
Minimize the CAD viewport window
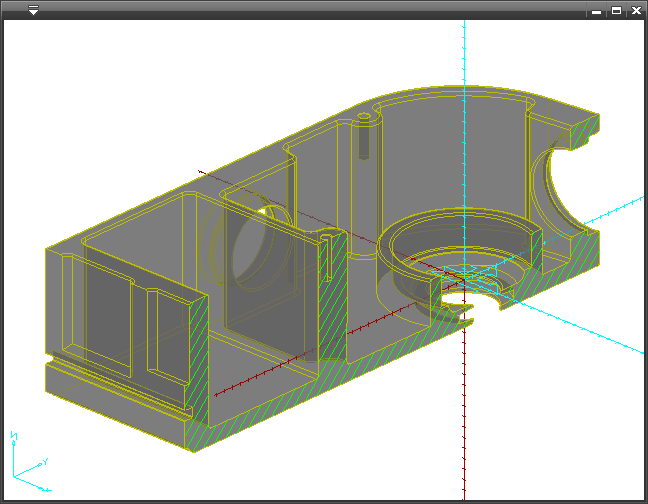click(597, 10)
